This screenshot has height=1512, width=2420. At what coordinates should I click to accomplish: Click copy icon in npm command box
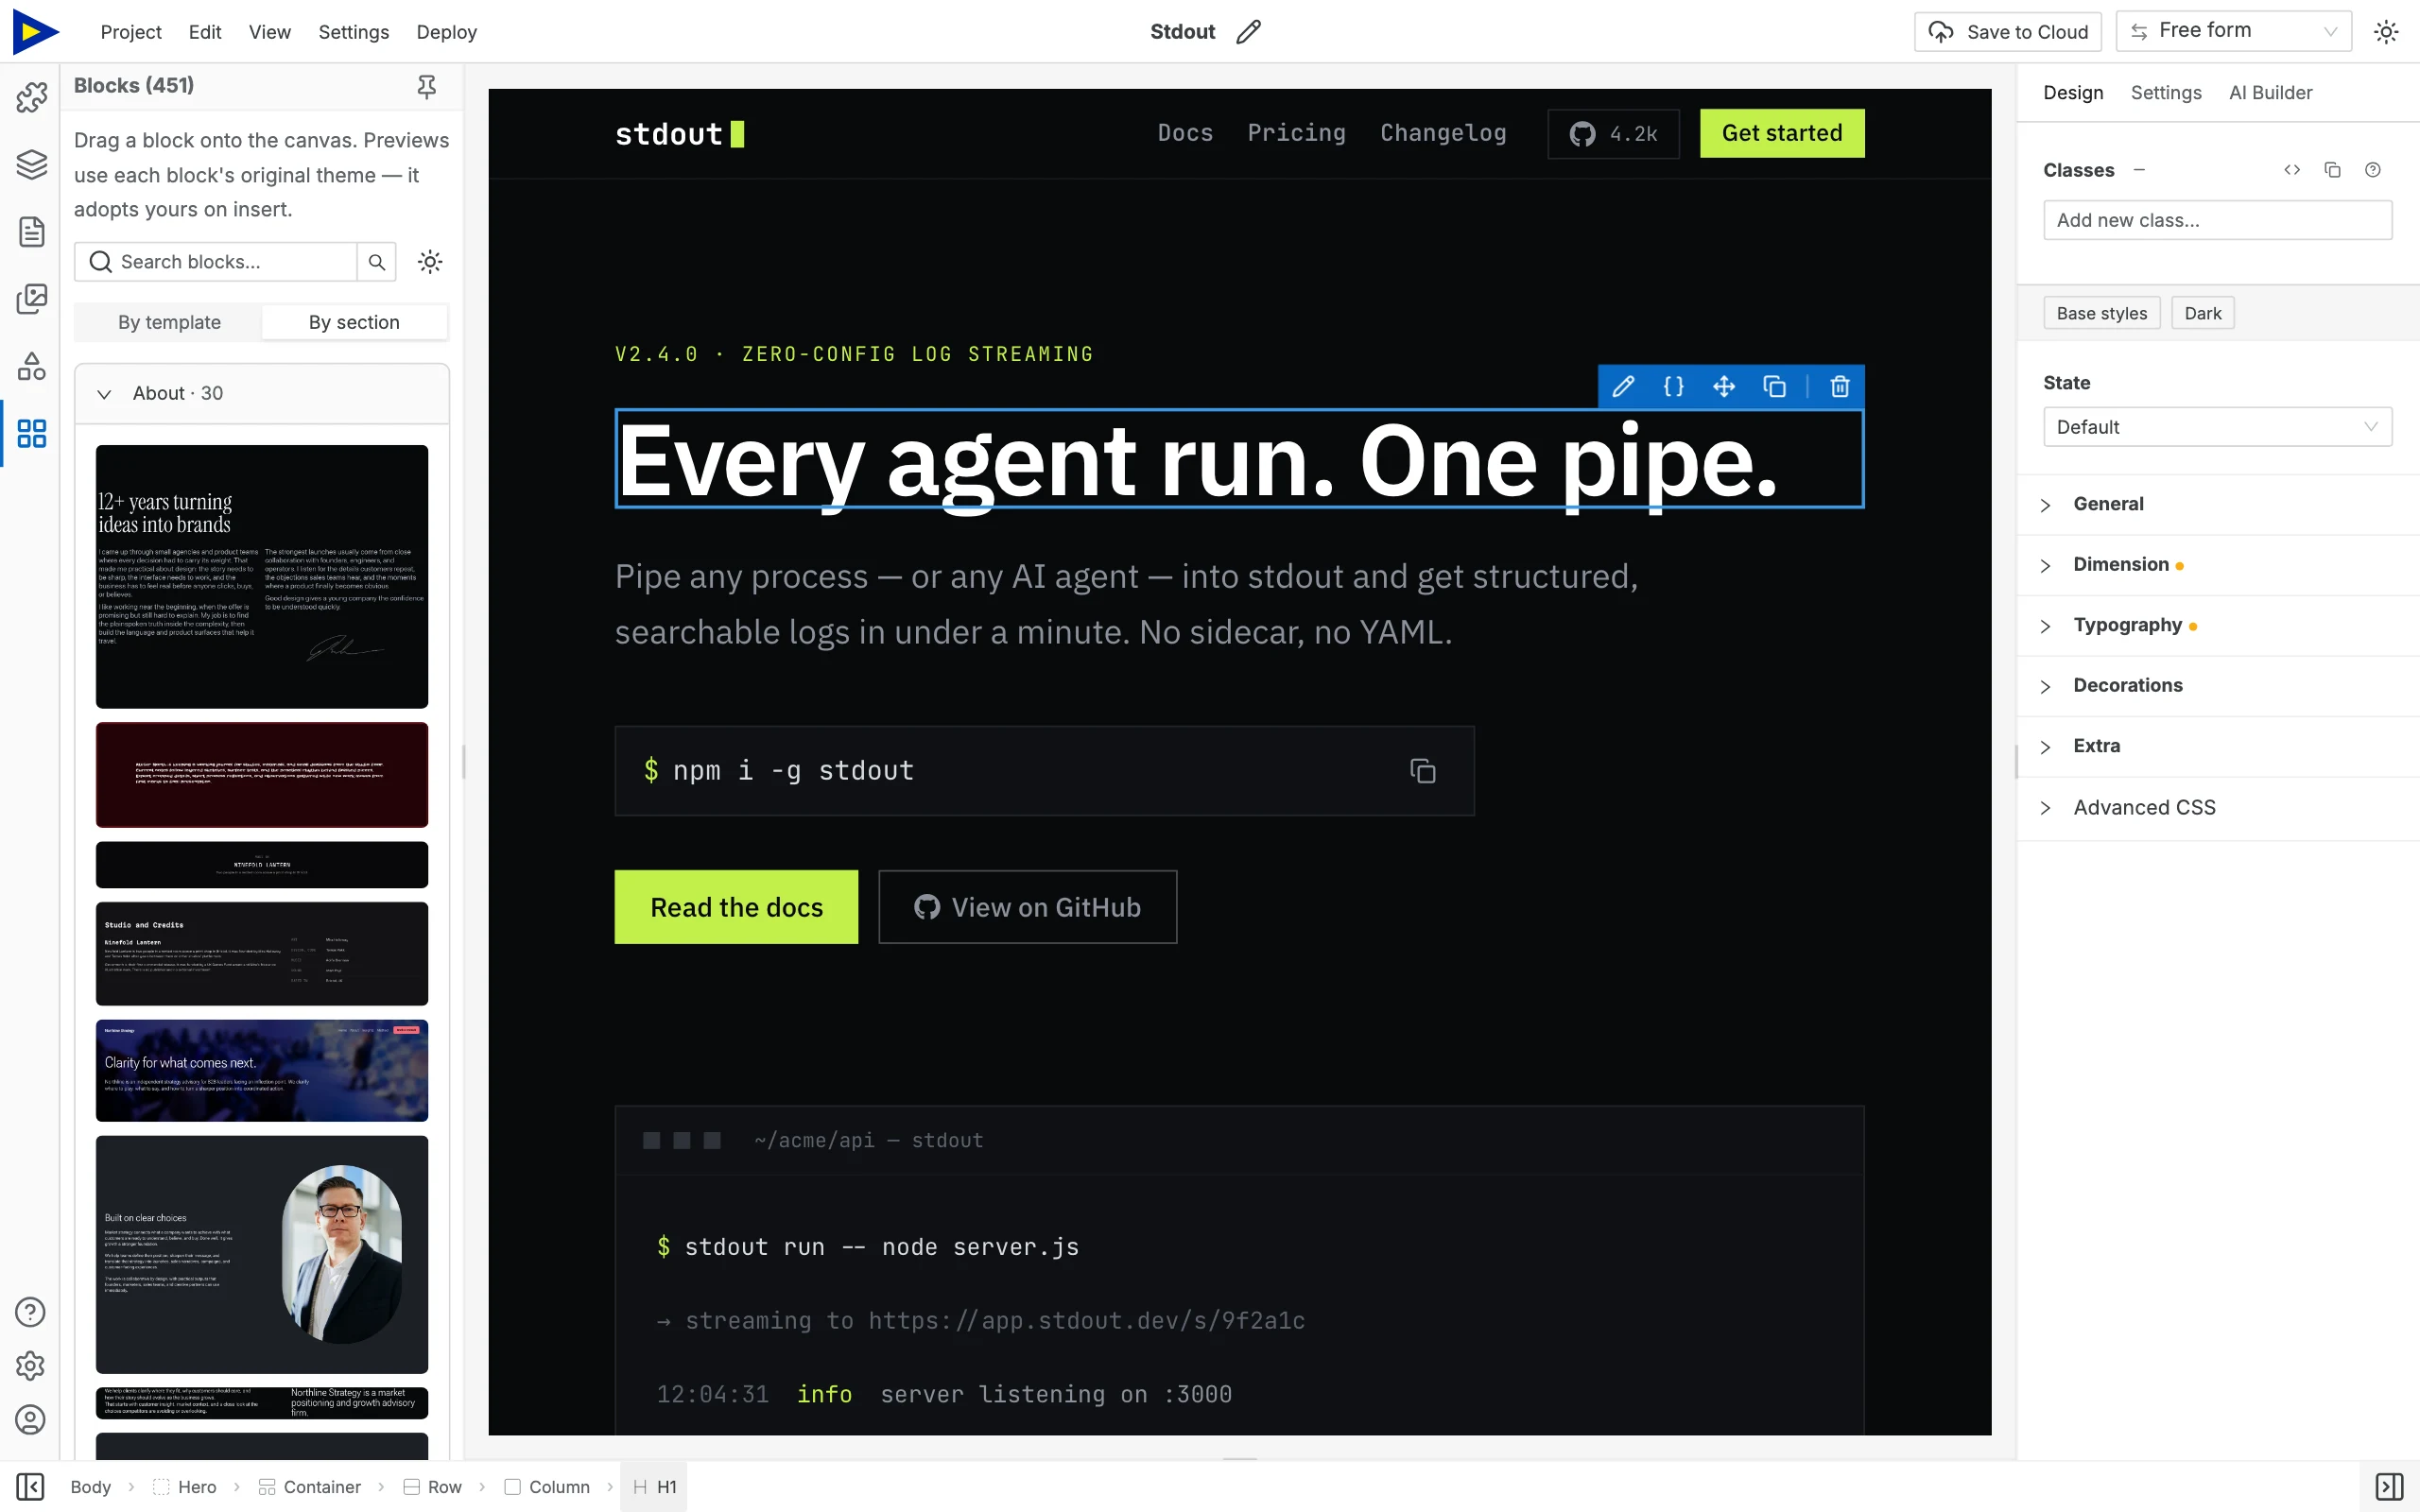[1422, 770]
